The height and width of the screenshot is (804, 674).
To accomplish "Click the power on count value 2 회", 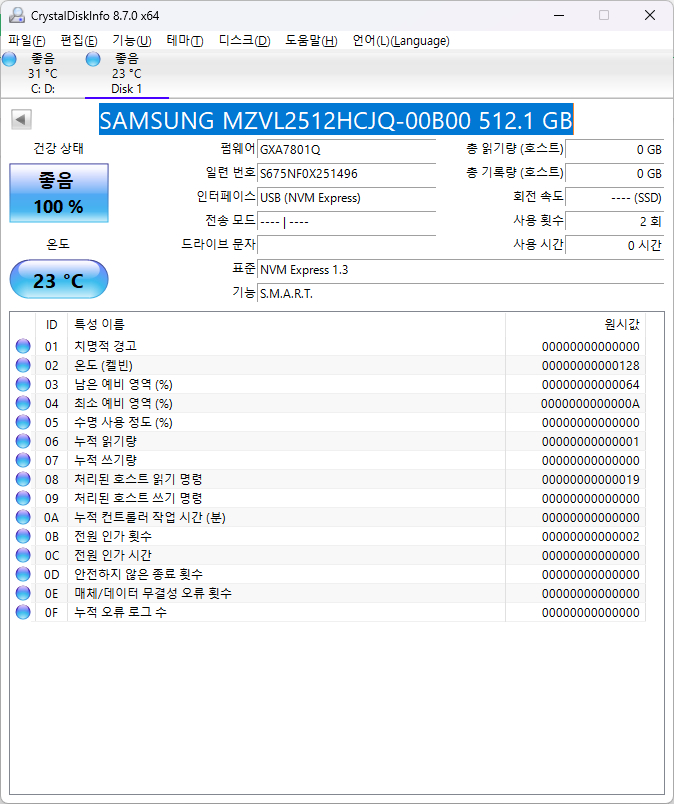I will tap(614, 222).
